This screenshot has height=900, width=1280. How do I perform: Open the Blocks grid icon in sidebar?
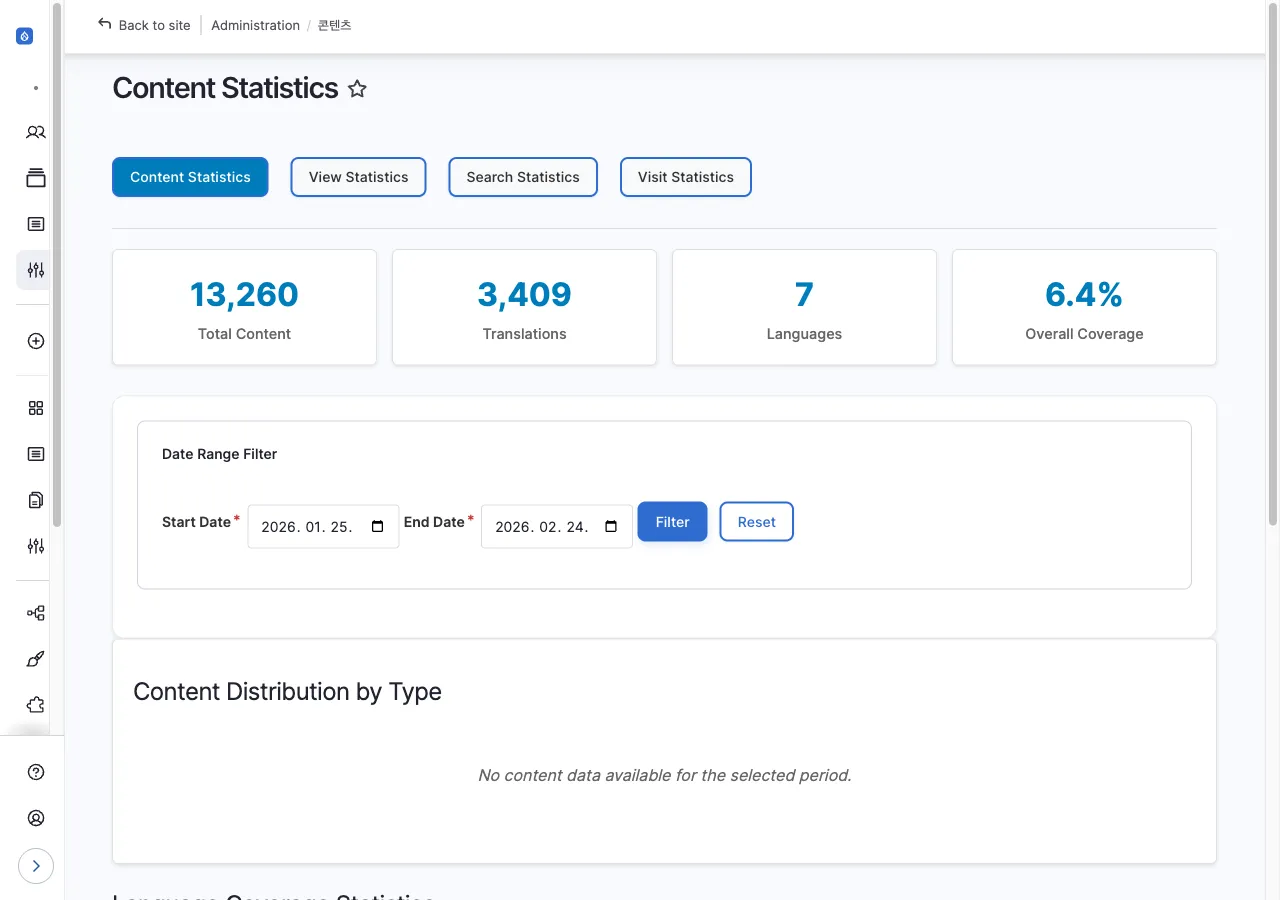35,408
